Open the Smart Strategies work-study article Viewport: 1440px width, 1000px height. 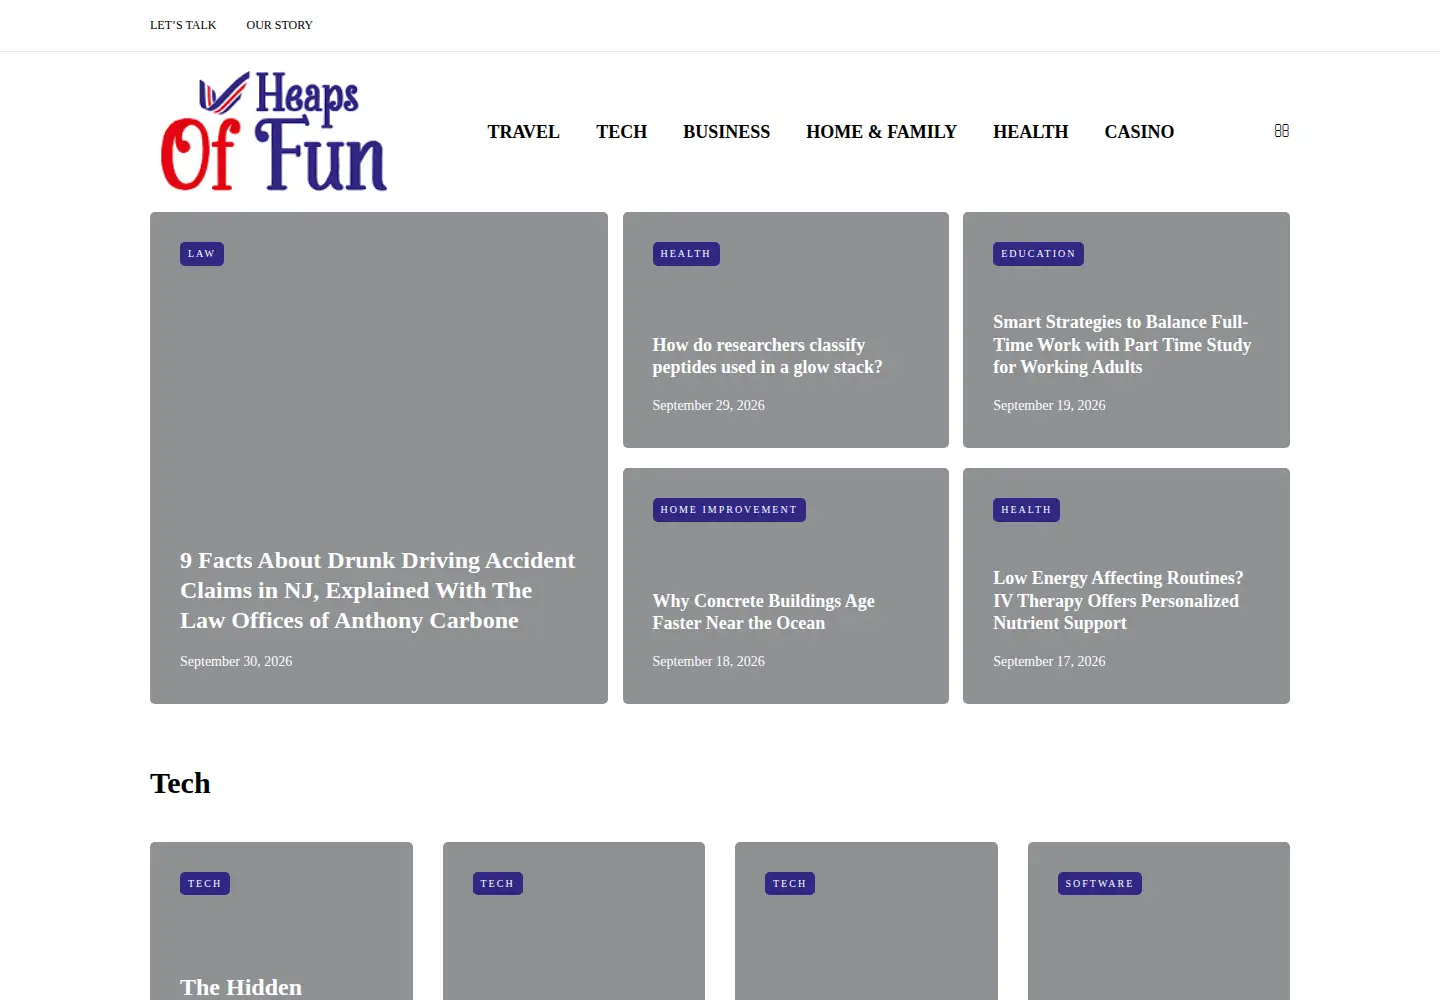(x=1122, y=345)
